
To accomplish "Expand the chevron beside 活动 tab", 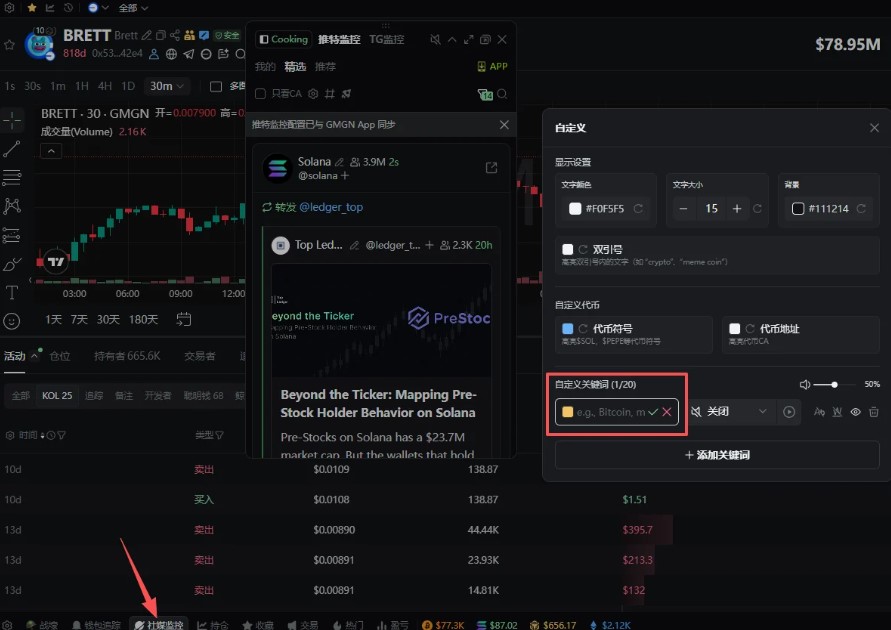I will [x=34, y=356].
